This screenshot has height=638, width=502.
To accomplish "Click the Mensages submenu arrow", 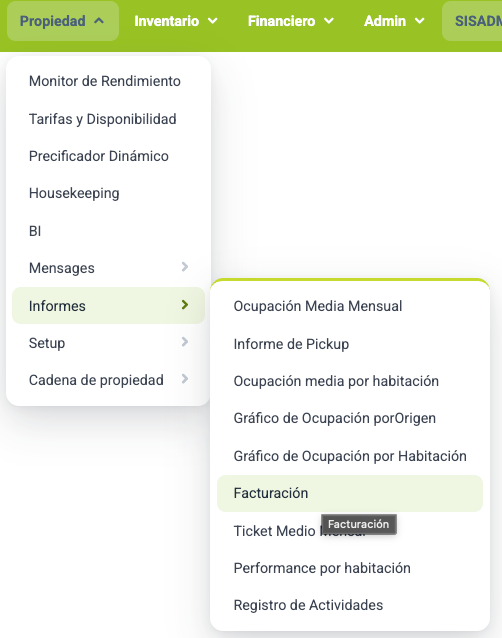I will click(185, 267).
